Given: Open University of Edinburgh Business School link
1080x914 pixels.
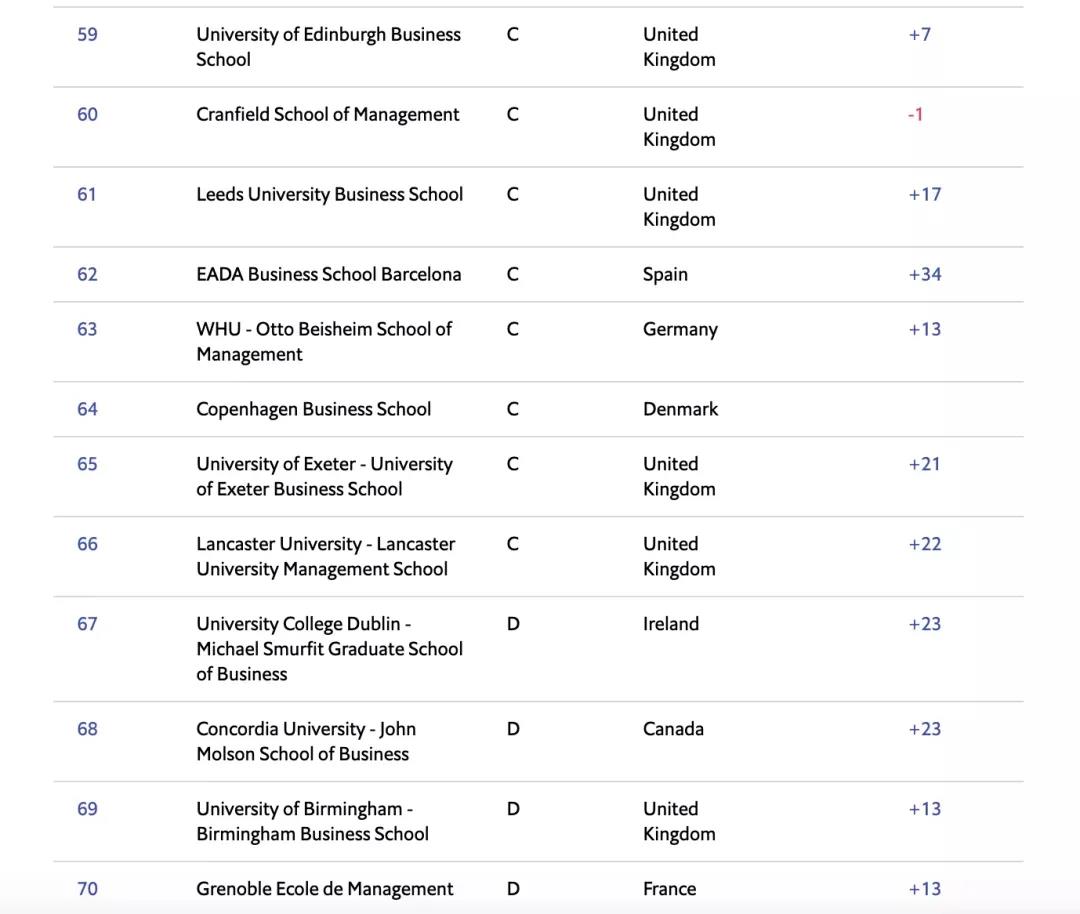Looking at the screenshot, I should (328, 47).
